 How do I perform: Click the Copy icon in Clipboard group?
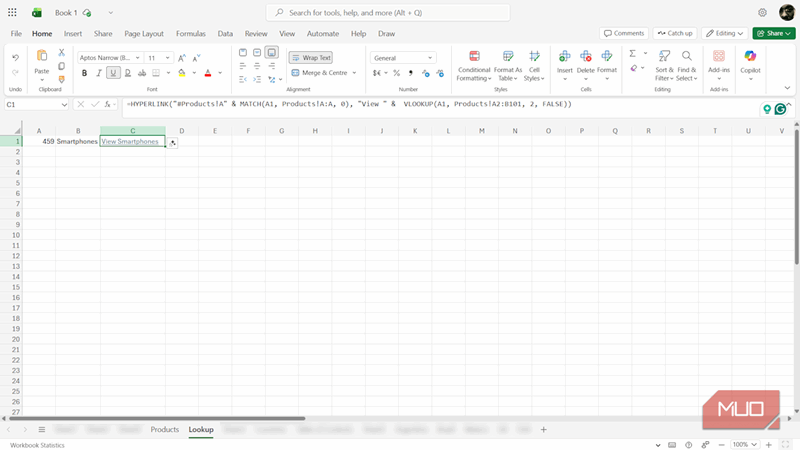pyautogui.click(x=61, y=66)
